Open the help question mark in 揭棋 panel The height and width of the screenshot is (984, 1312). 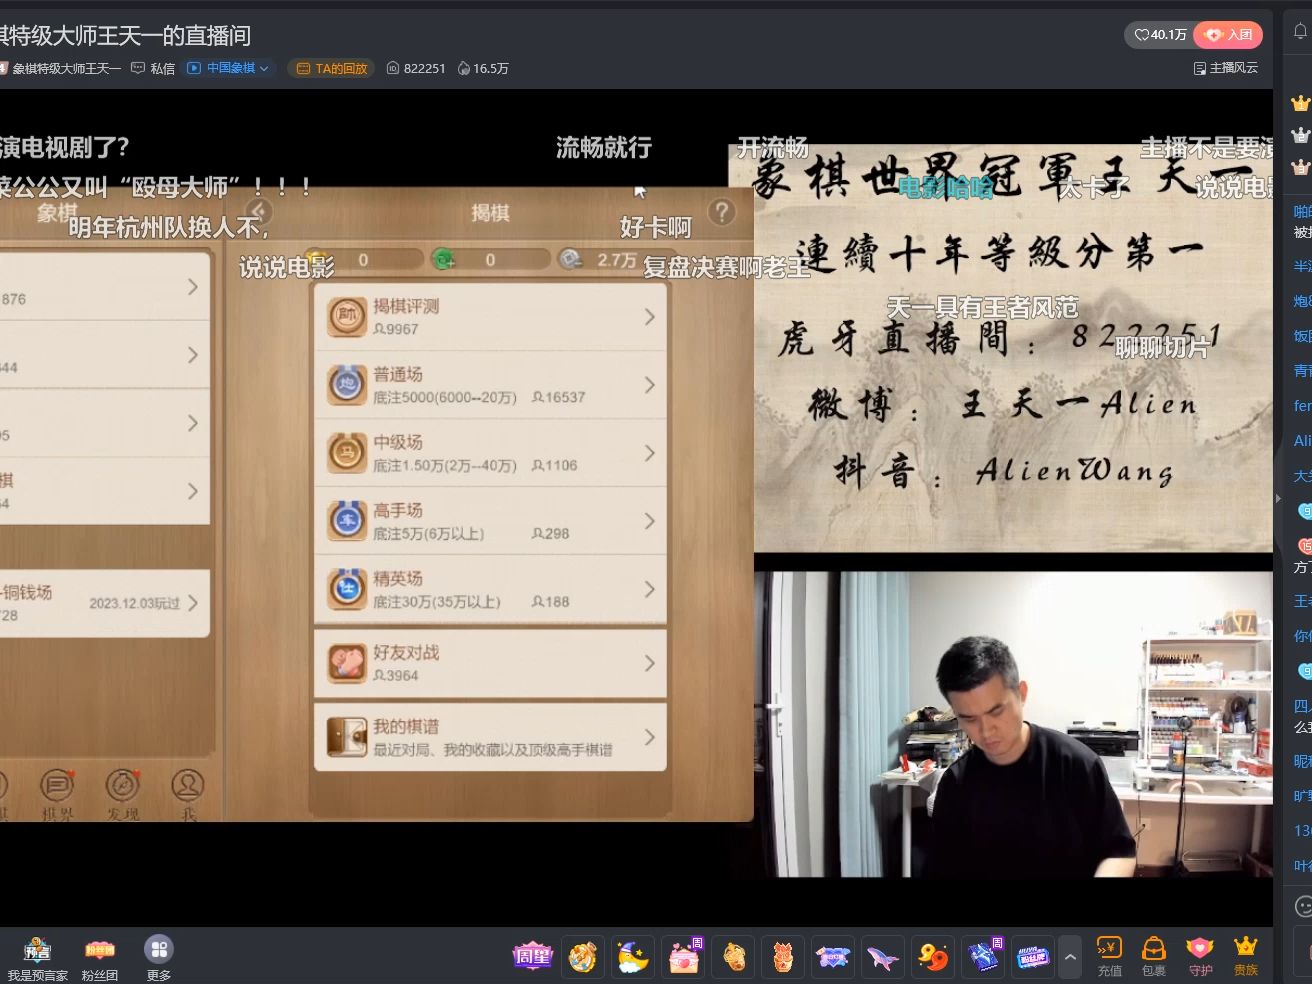point(721,212)
